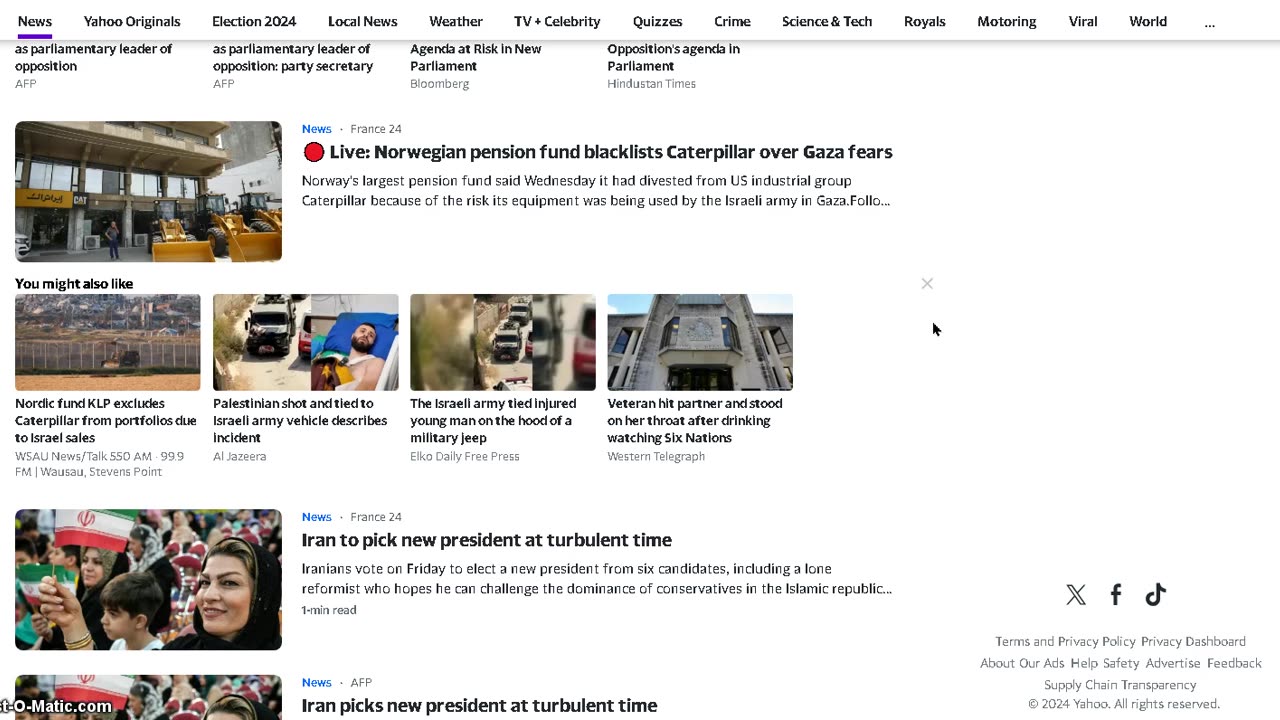This screenshot has height=720, width=1280.
Task: Open 'Iran to pick new president' headline
Action: 487,540
